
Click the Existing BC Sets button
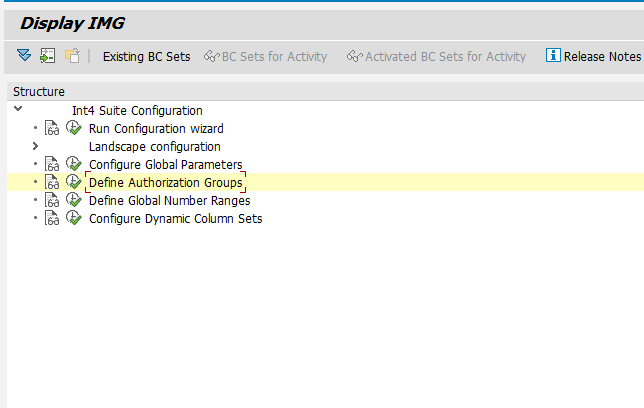[x=146, y=57]
